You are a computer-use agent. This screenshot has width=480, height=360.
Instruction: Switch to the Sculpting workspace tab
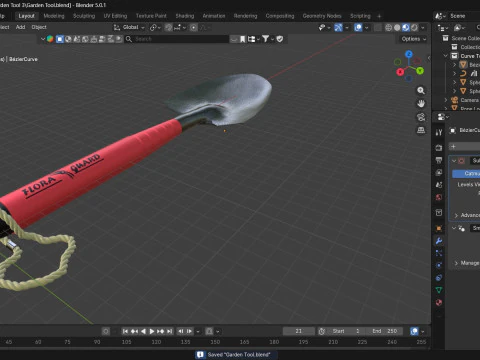click(84, 16)
